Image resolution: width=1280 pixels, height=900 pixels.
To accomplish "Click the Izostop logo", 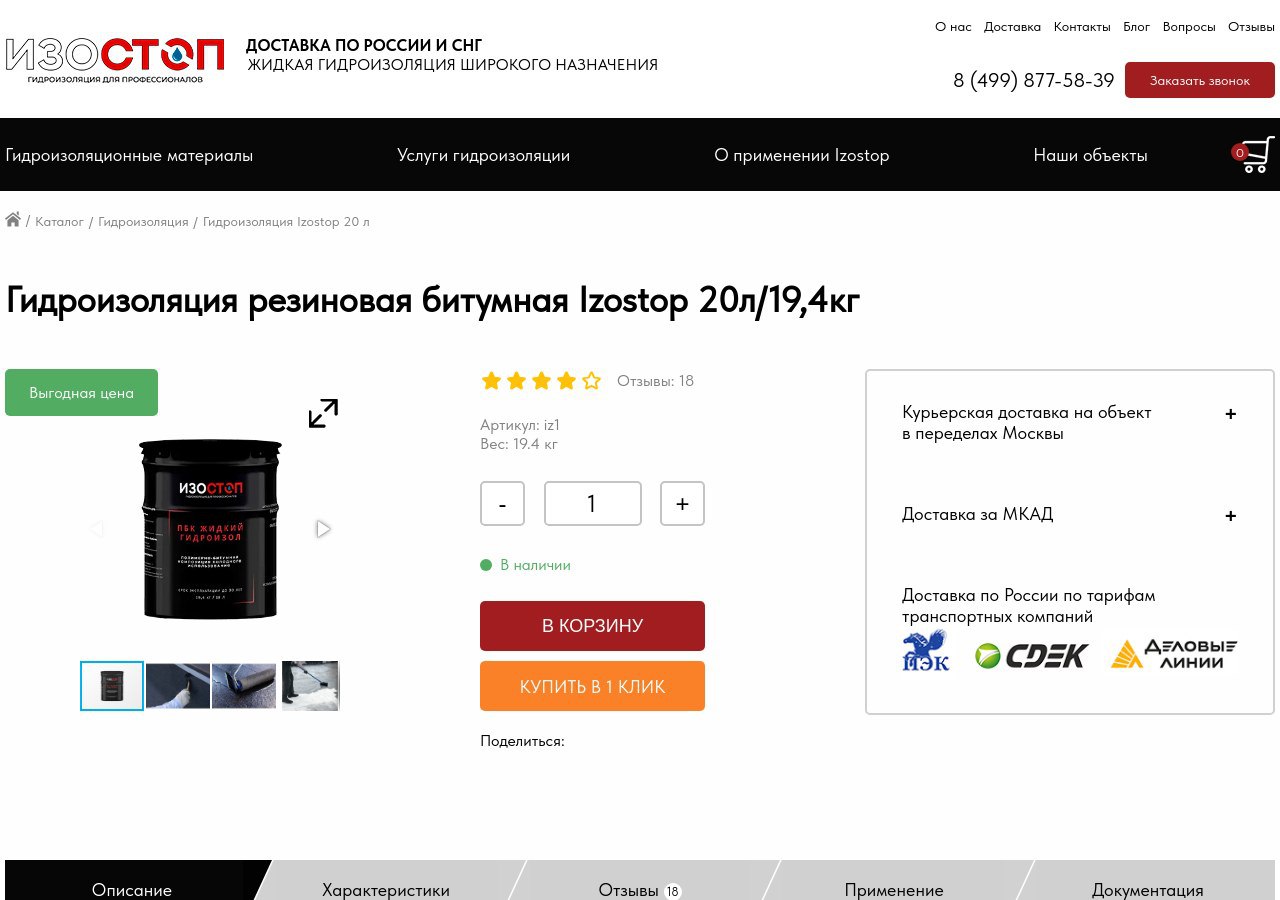I will tap(115, 59).
